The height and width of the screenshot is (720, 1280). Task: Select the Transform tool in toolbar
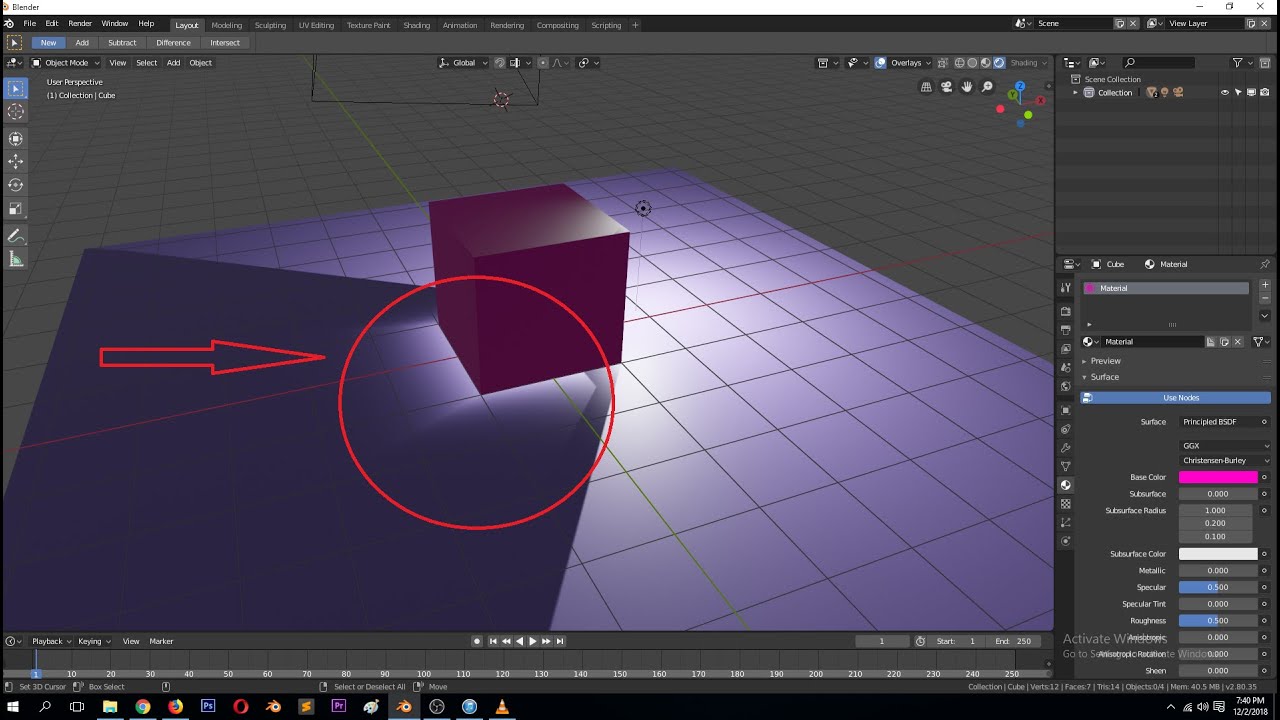(16, 138)
